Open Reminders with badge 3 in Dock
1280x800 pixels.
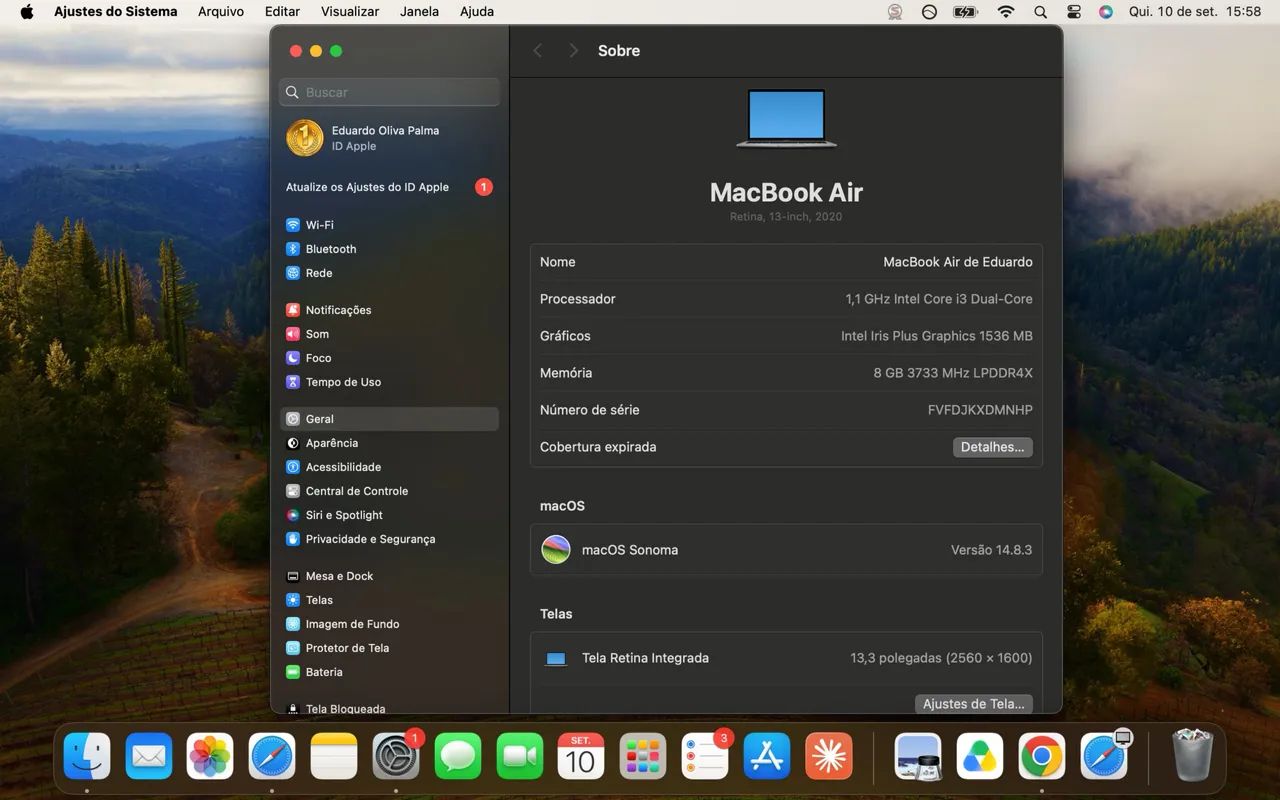coord(705,756)
